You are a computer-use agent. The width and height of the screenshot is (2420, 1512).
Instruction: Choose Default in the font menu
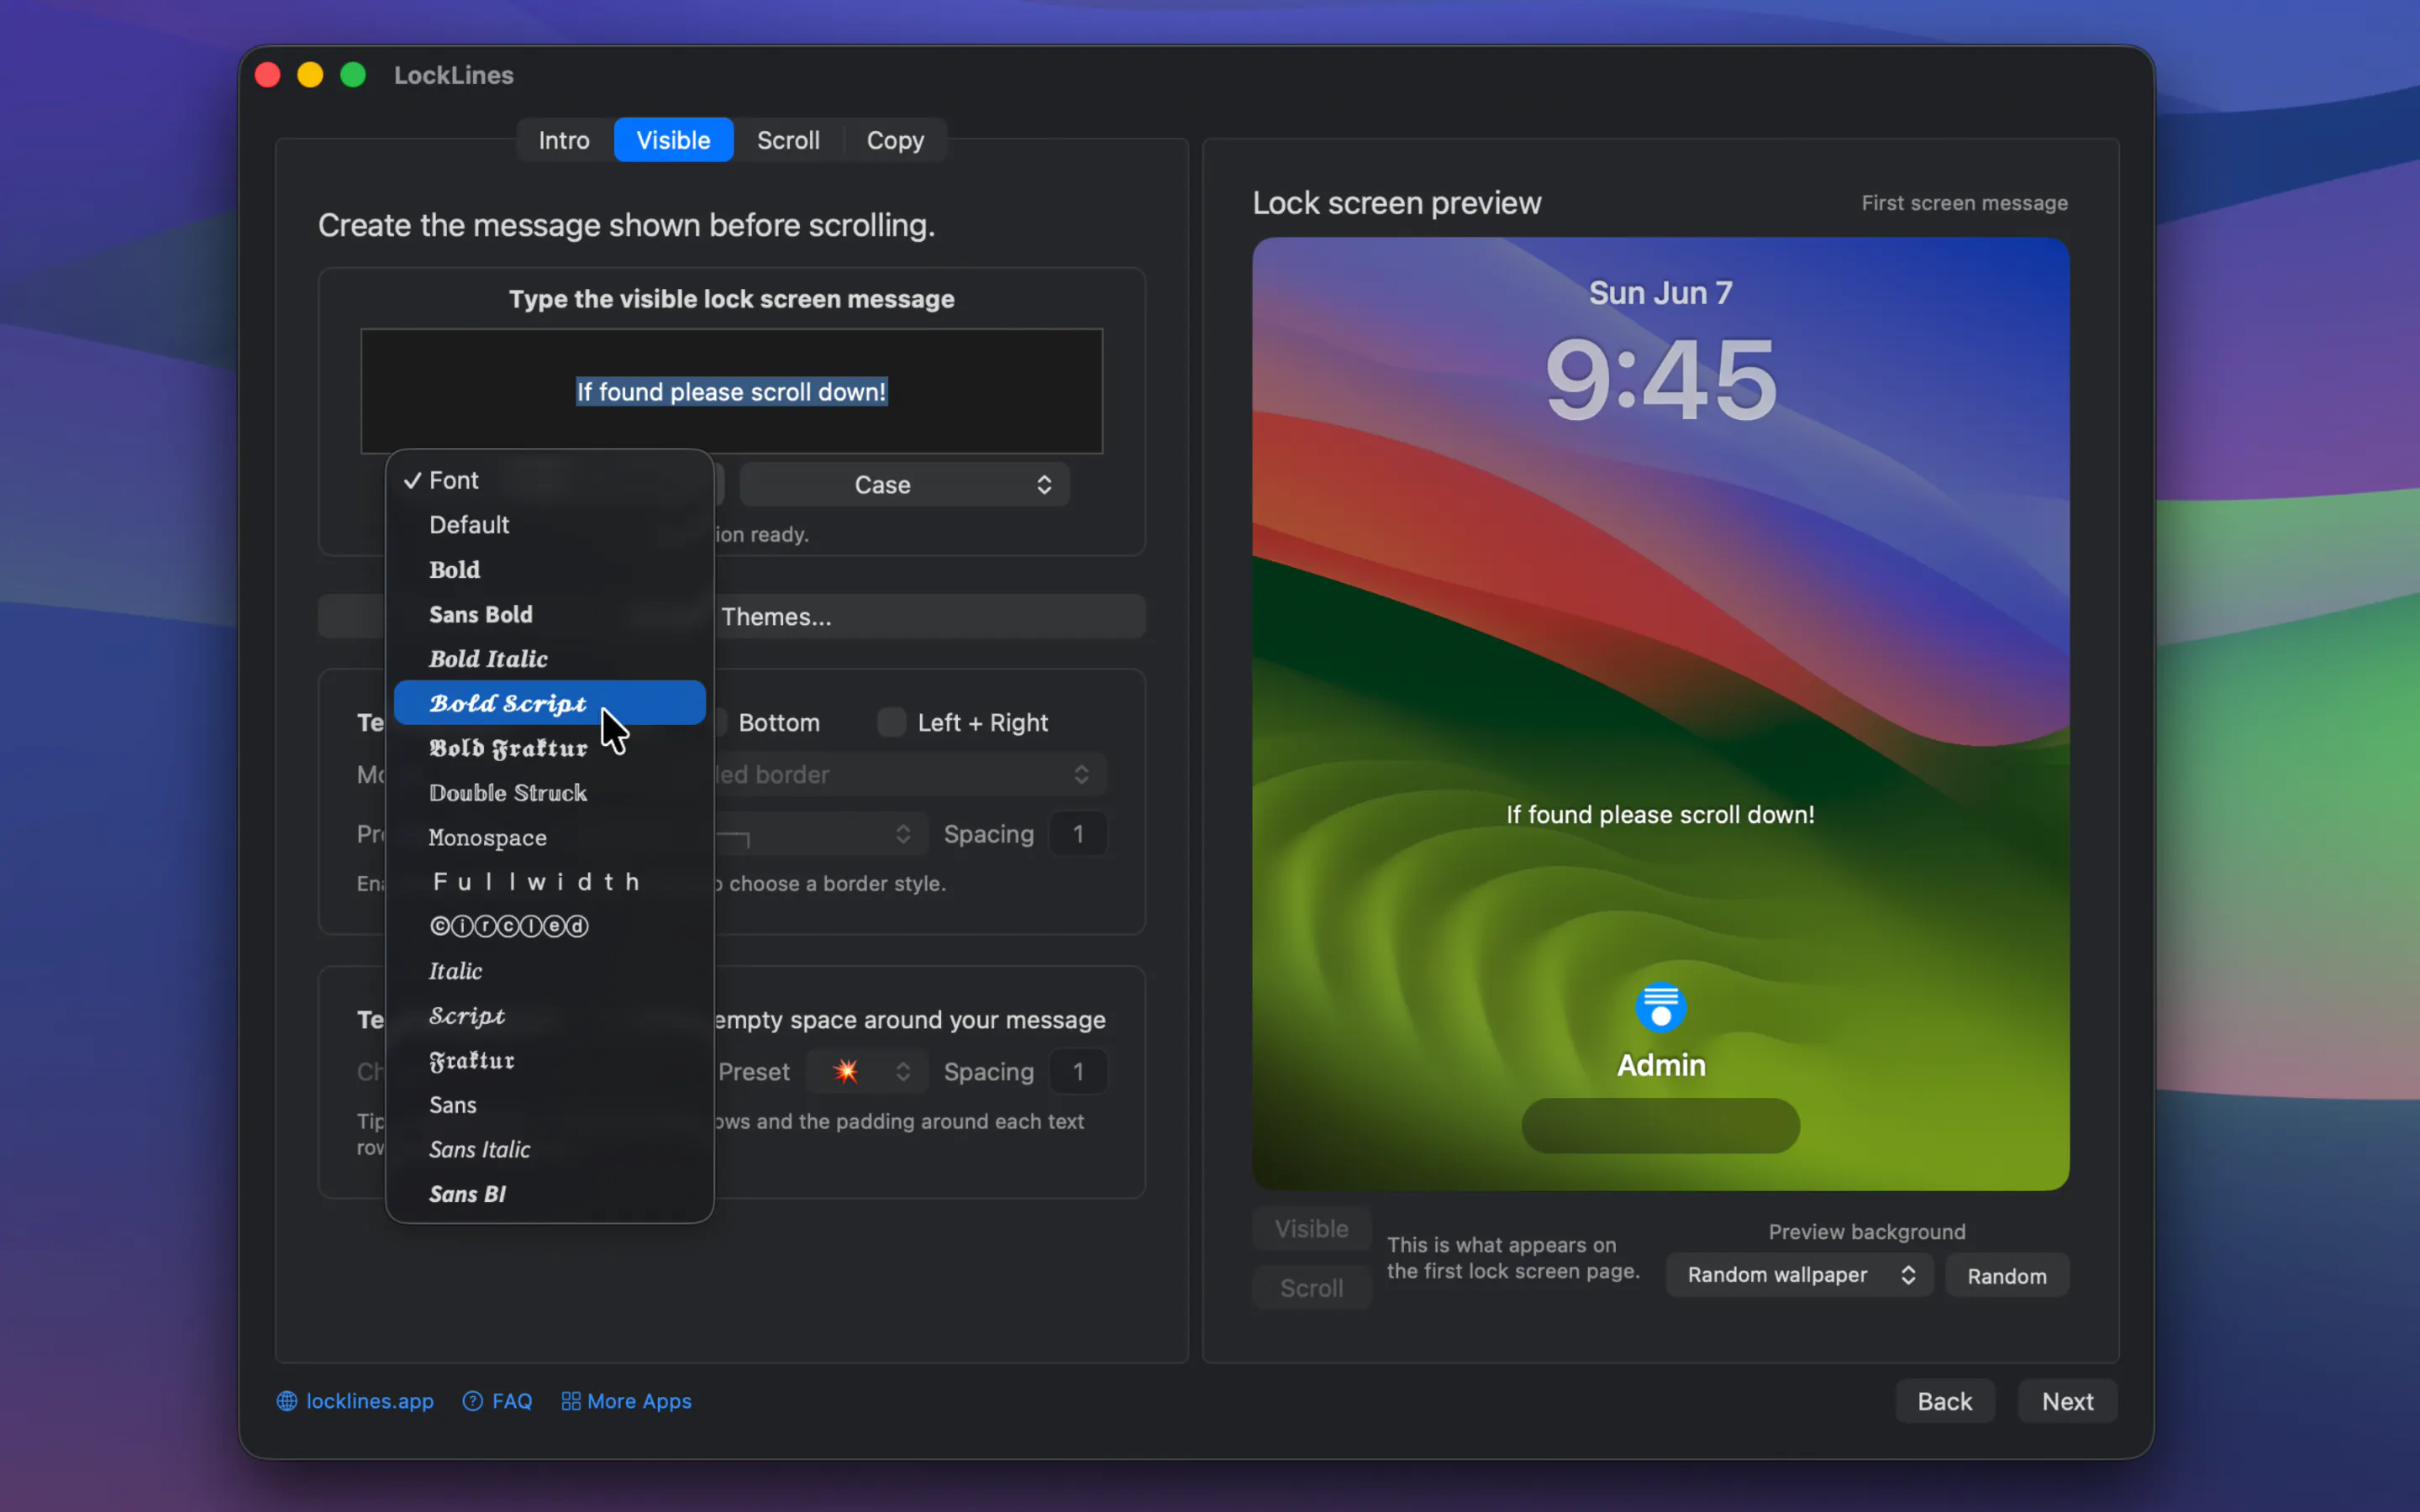[x=549, y=525]
